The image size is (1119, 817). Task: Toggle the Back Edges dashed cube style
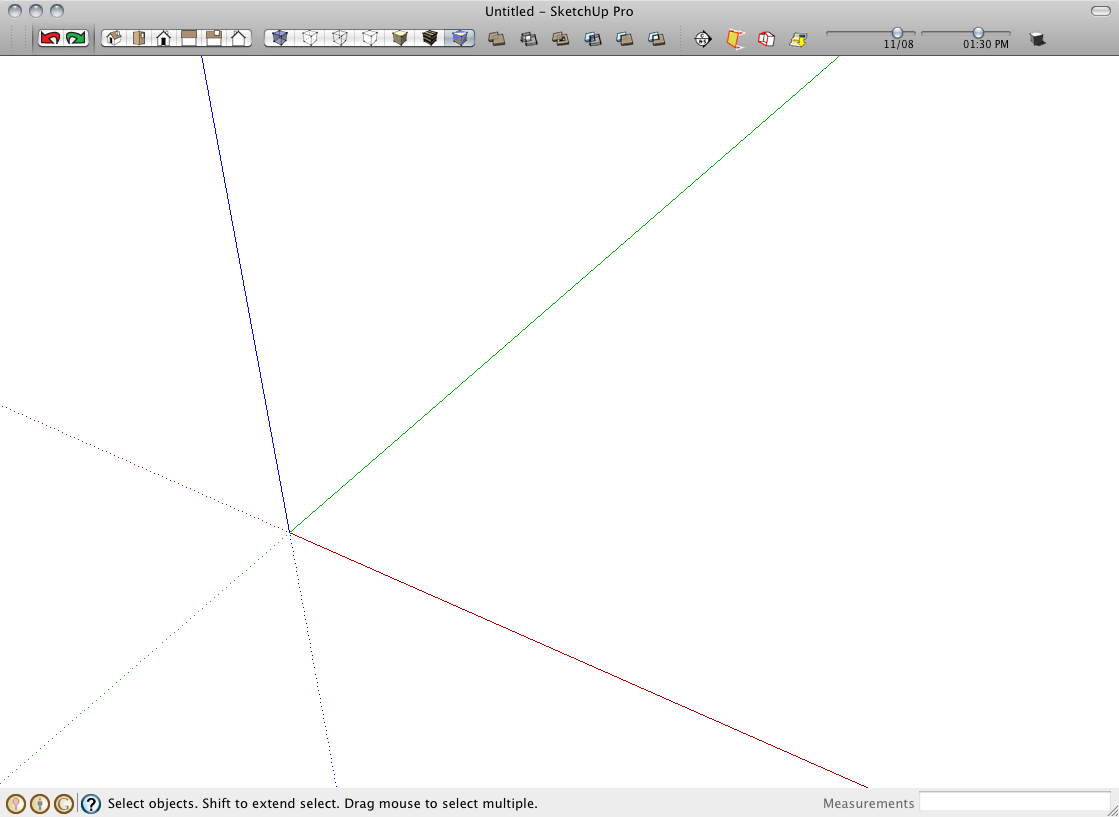pyautogui.click(x=310, y=38)
